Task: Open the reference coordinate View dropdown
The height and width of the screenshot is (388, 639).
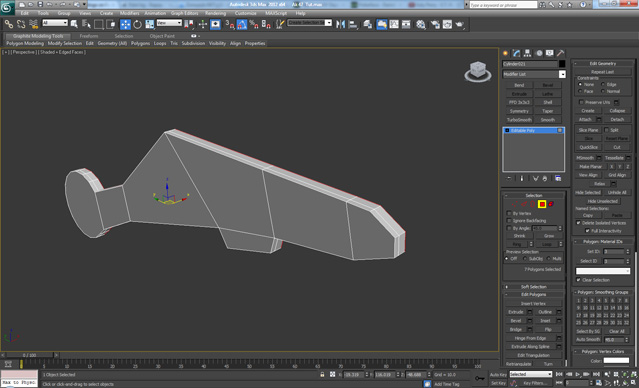Action: click(x=169, y=23)
